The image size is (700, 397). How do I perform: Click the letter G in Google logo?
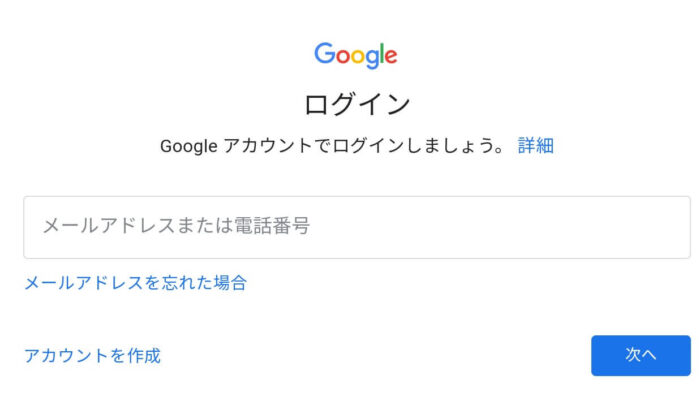coord(325,53)
